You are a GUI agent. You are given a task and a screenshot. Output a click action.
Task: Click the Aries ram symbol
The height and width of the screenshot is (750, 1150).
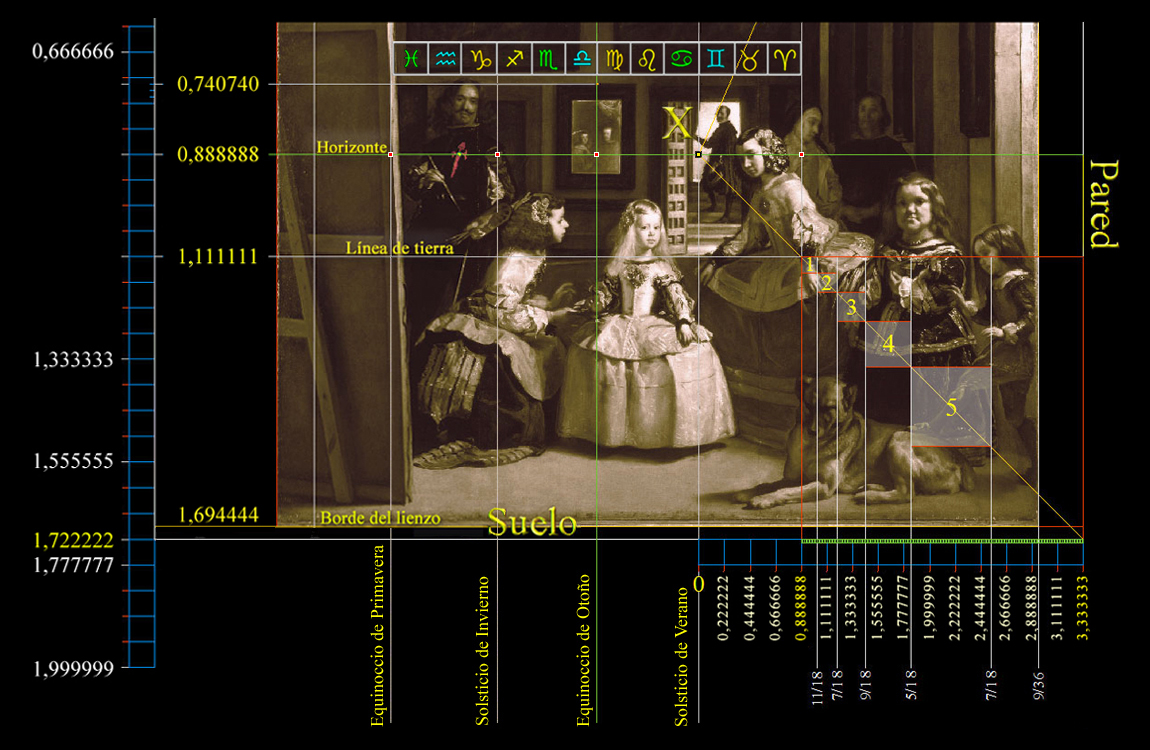click(785, 59)
